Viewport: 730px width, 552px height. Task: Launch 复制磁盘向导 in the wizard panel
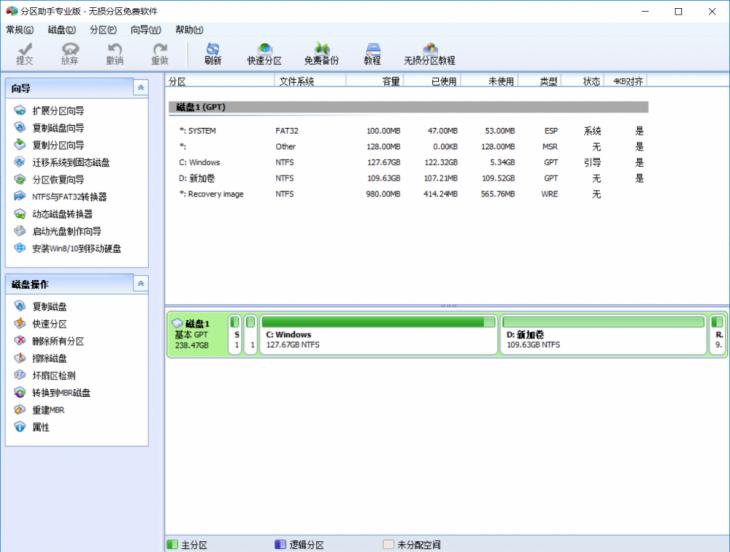tap(49, 128)
